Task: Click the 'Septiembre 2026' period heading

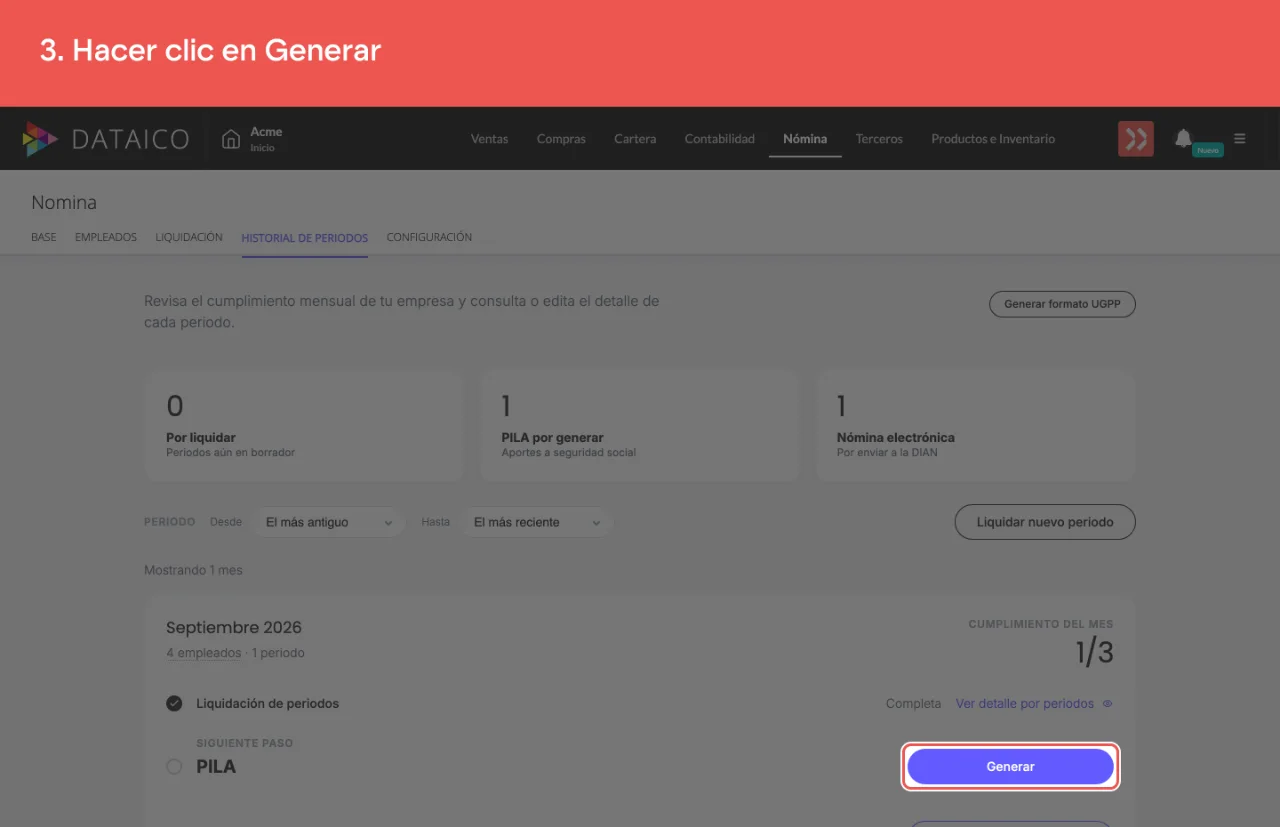Action: coord(234,628)
